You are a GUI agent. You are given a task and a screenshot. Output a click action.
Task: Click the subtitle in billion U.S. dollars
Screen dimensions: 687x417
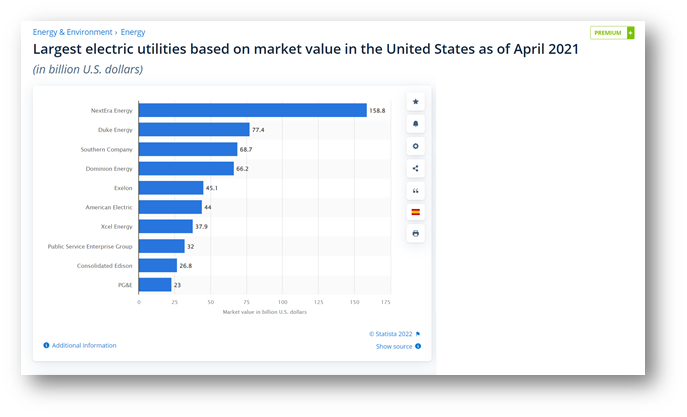pos(88,70)
